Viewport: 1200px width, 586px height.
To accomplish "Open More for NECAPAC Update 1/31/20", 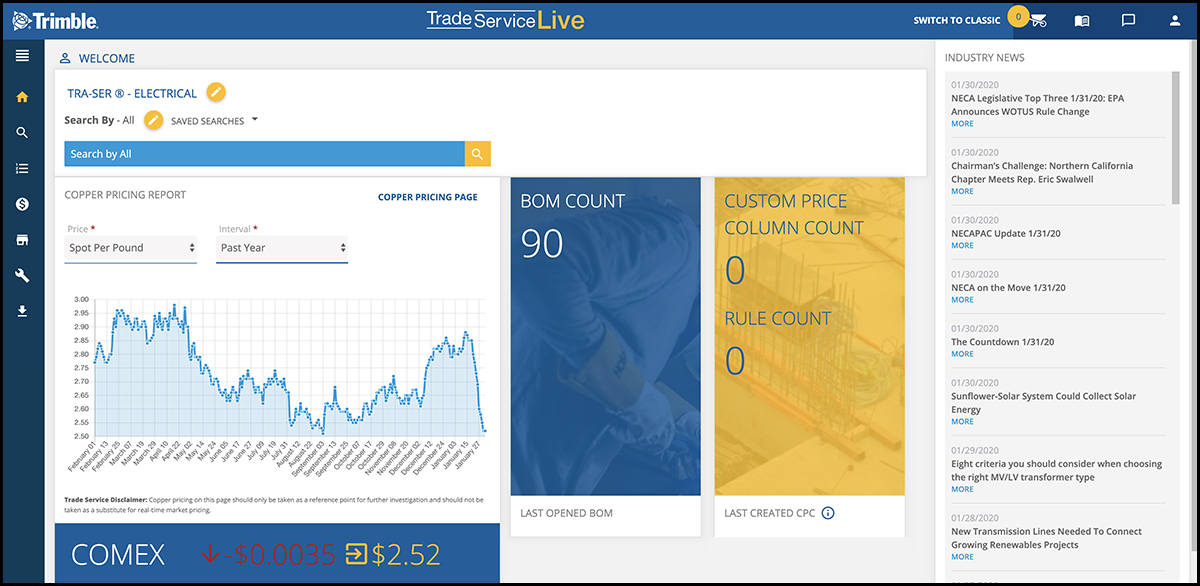I will tap(962, 245).
